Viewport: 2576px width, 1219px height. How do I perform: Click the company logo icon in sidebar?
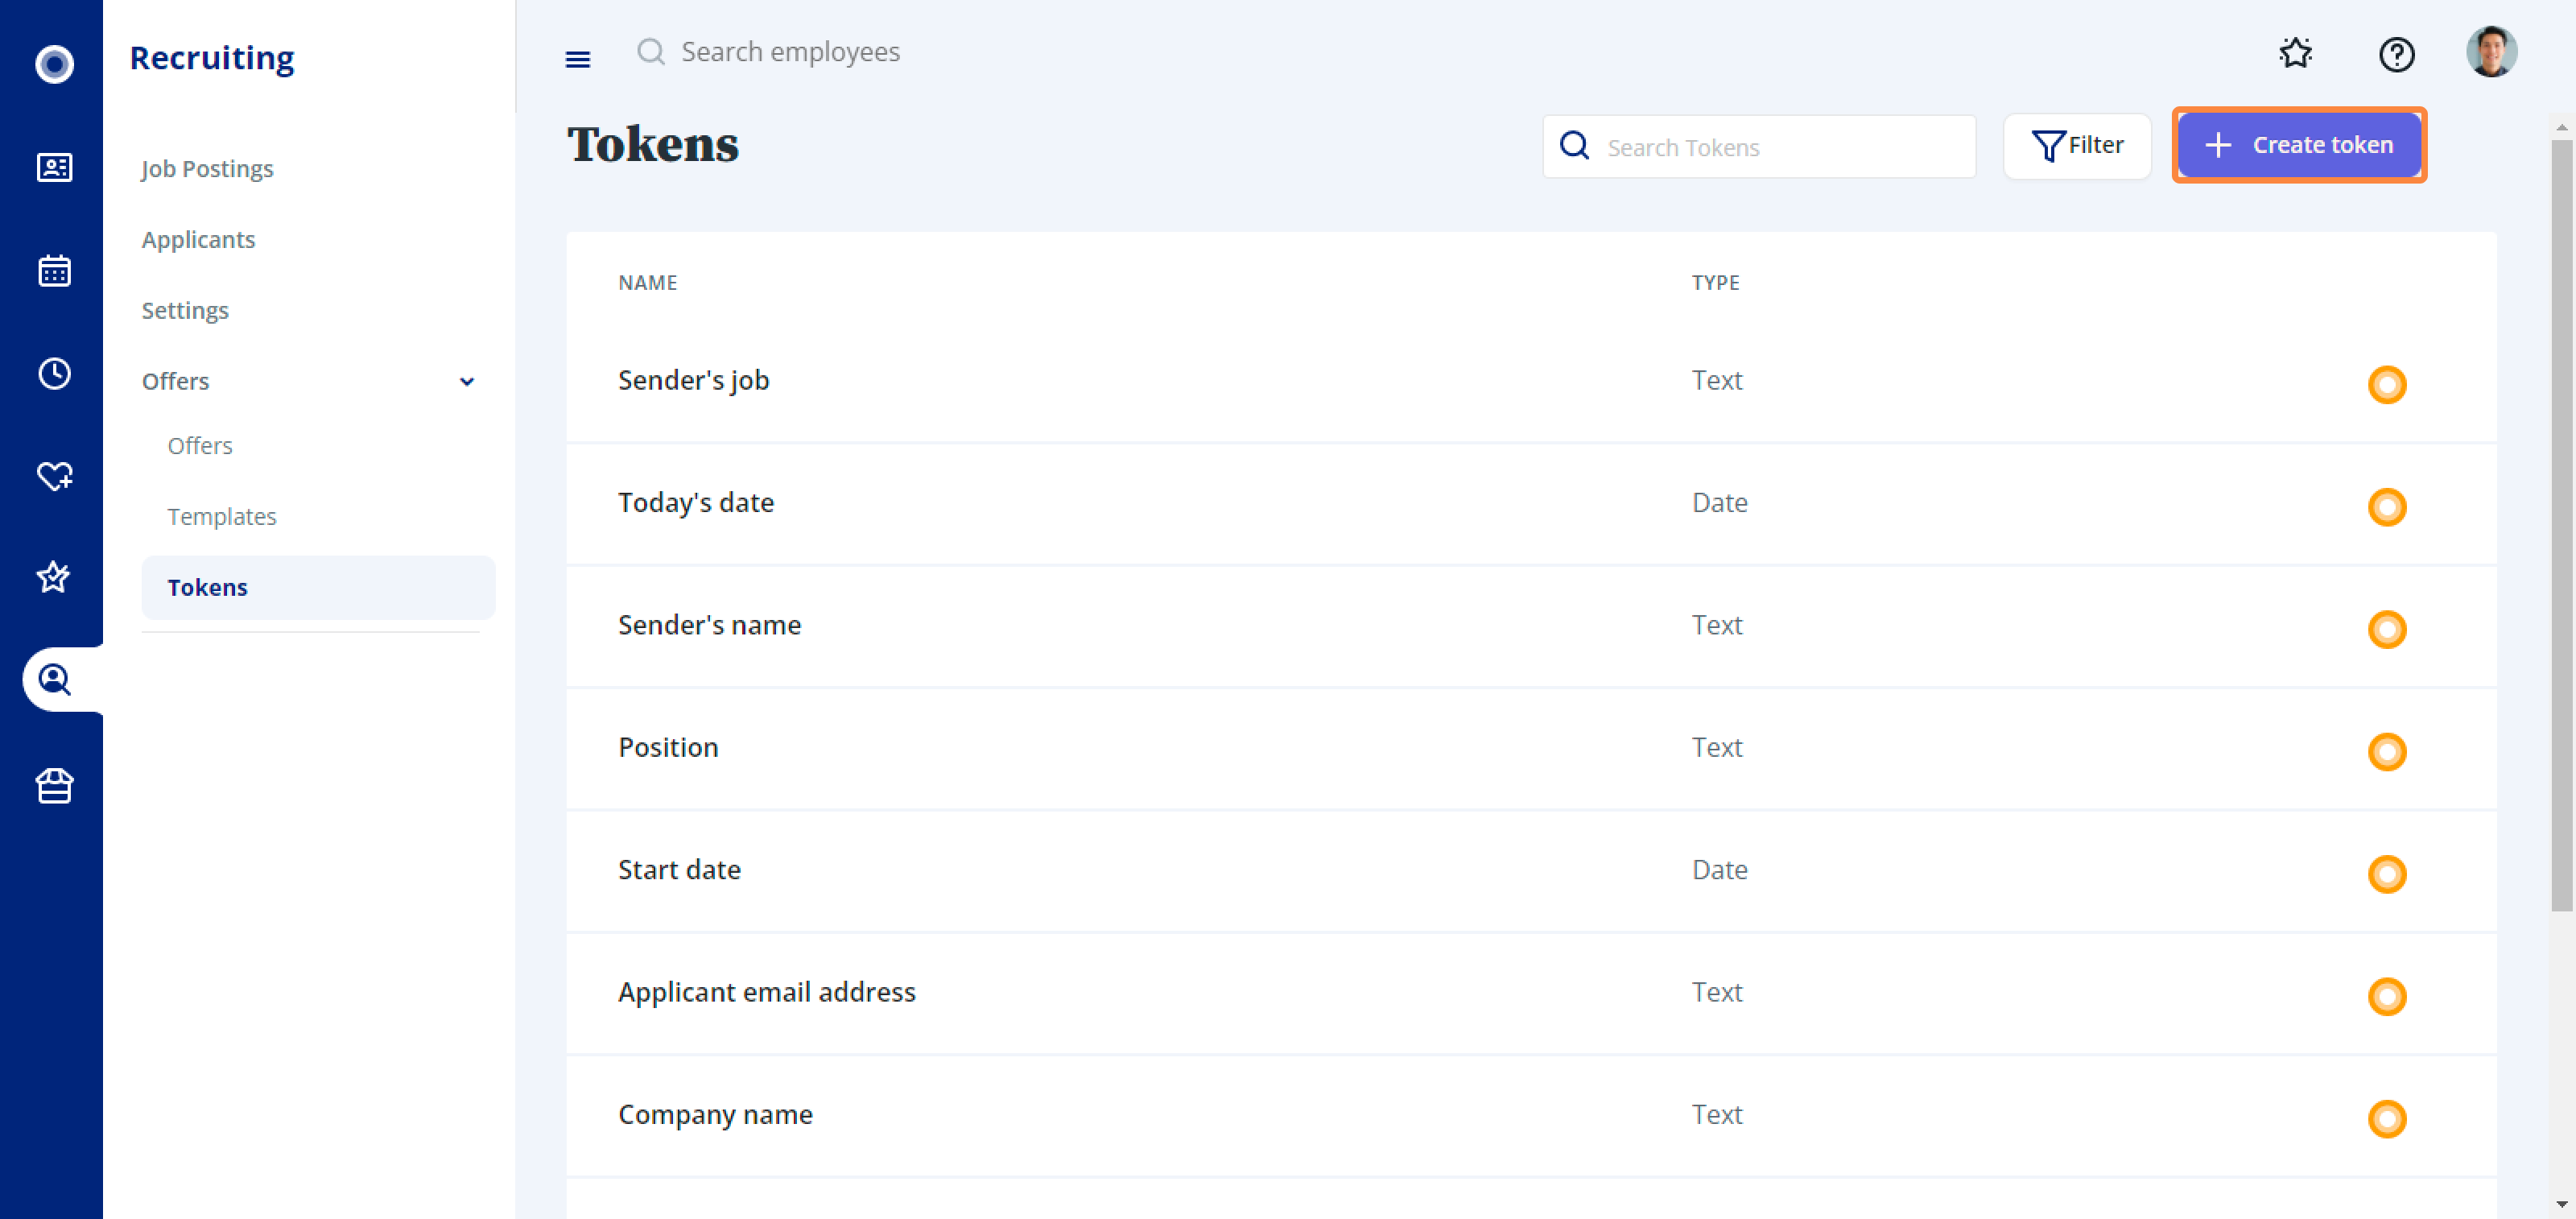54,64
